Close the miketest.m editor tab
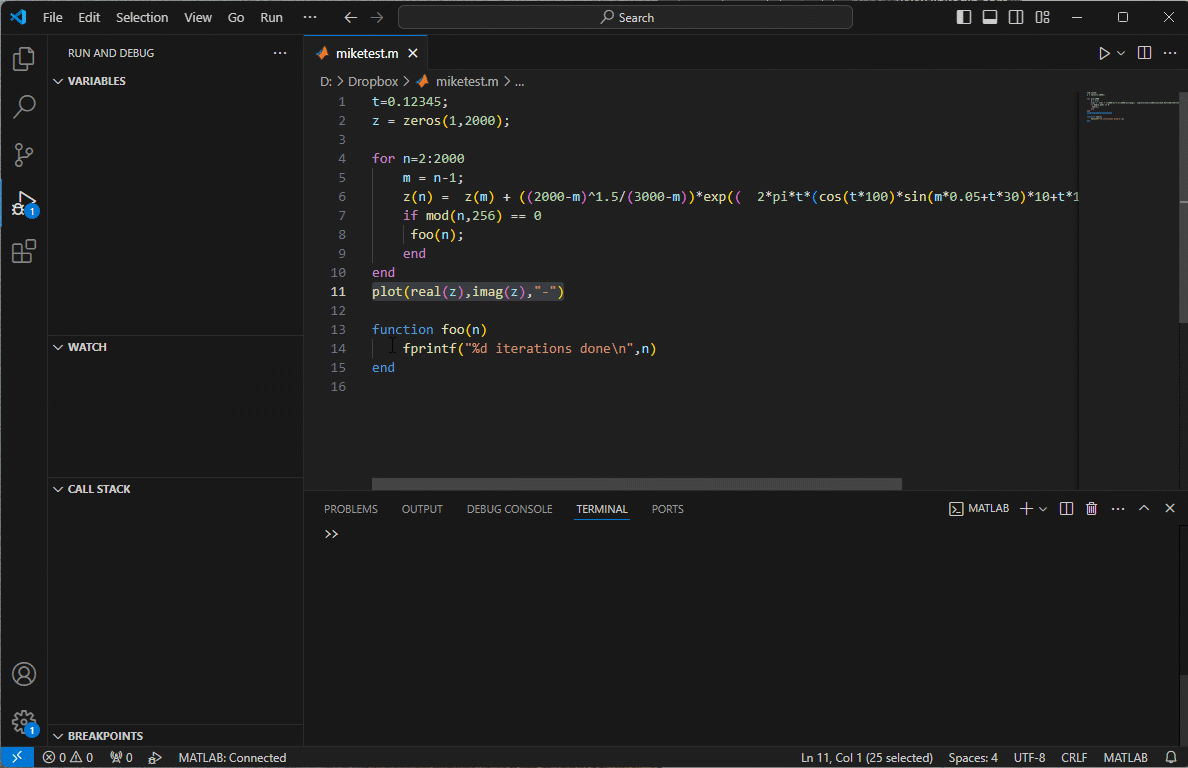 coord(413,53)
